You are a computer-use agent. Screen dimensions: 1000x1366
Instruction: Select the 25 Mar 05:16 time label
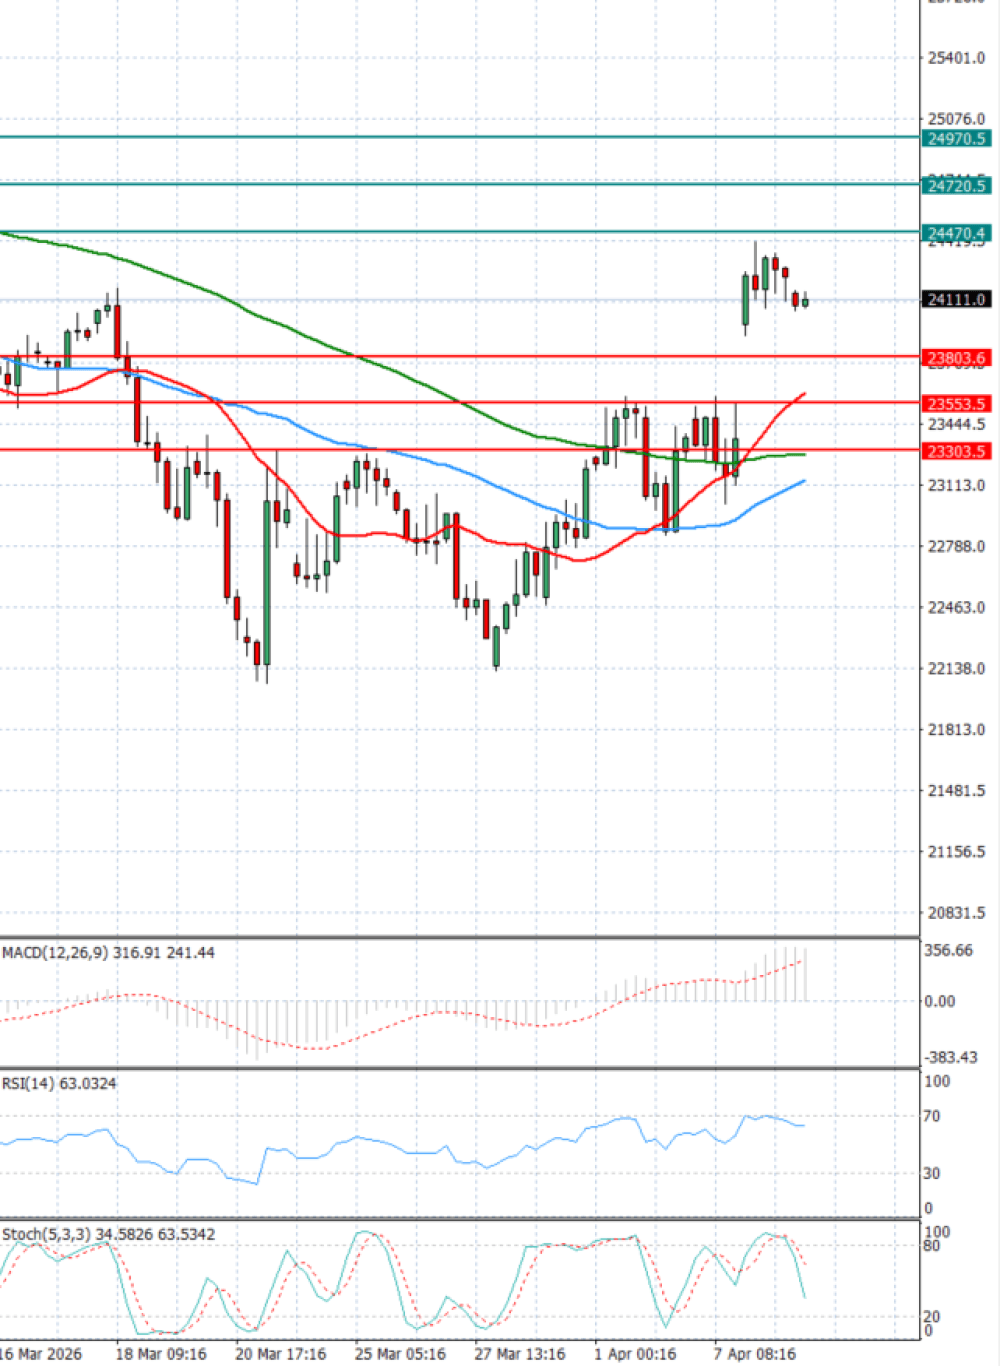tap(400, 1354)
